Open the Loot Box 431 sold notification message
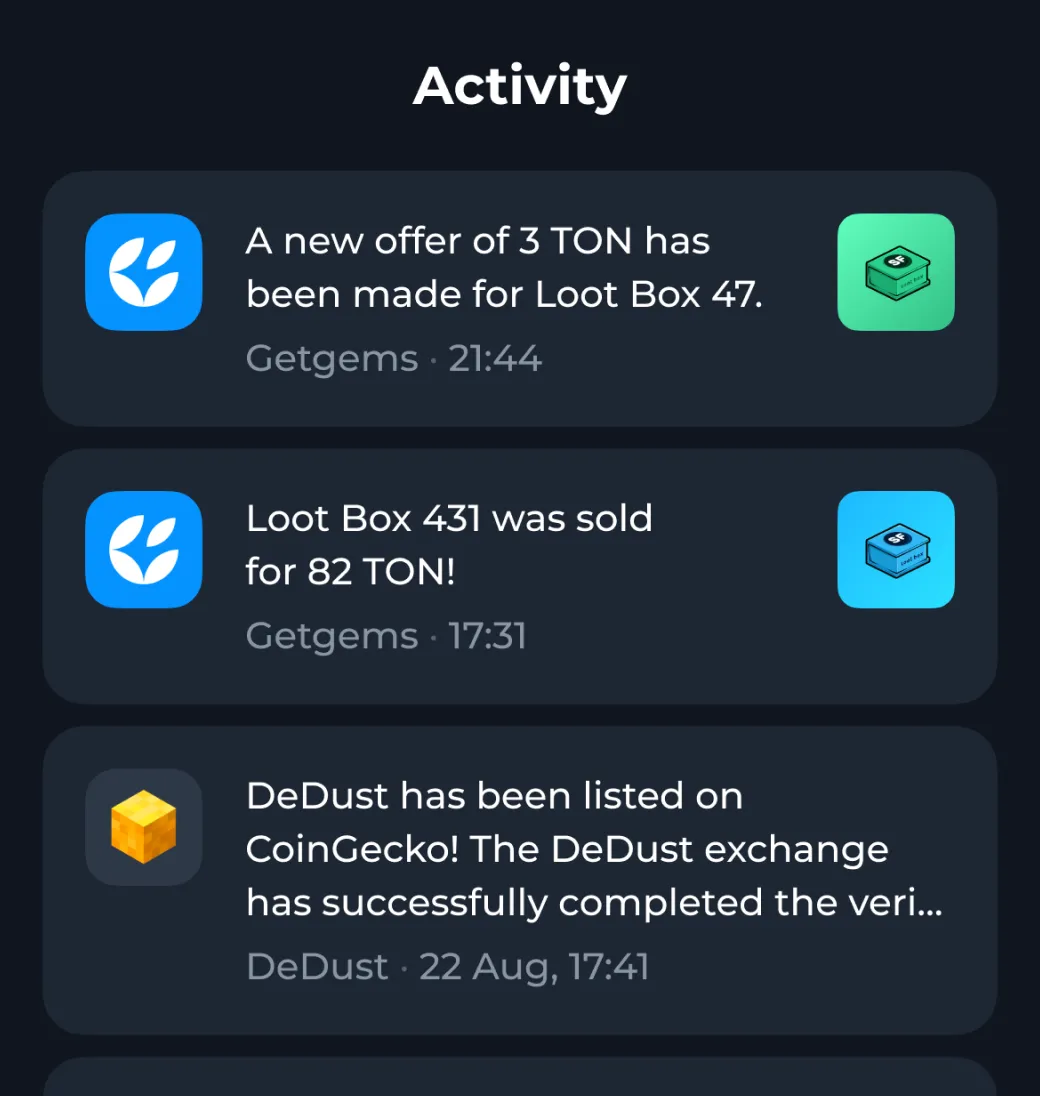The height and width of the screenshot is (1096, 1040). [449, 545]
